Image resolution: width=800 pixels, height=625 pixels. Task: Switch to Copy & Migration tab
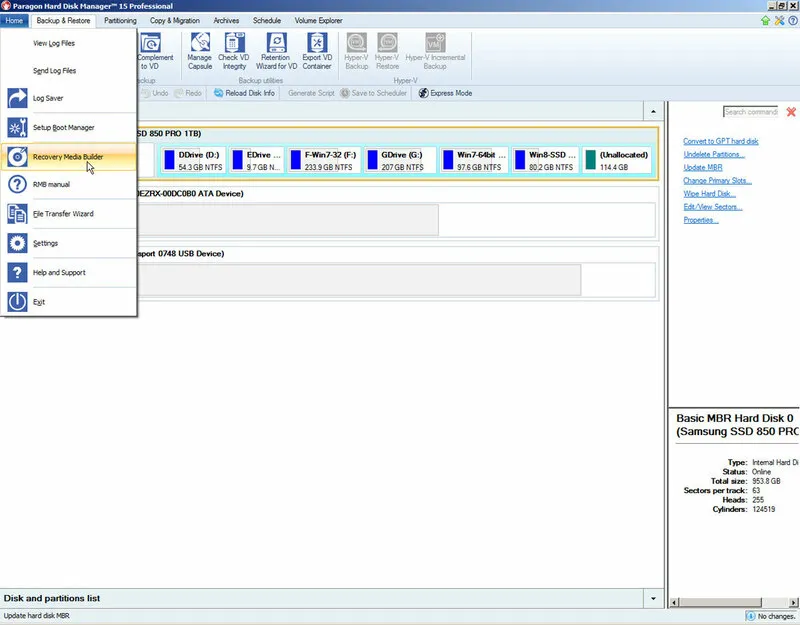174,21
